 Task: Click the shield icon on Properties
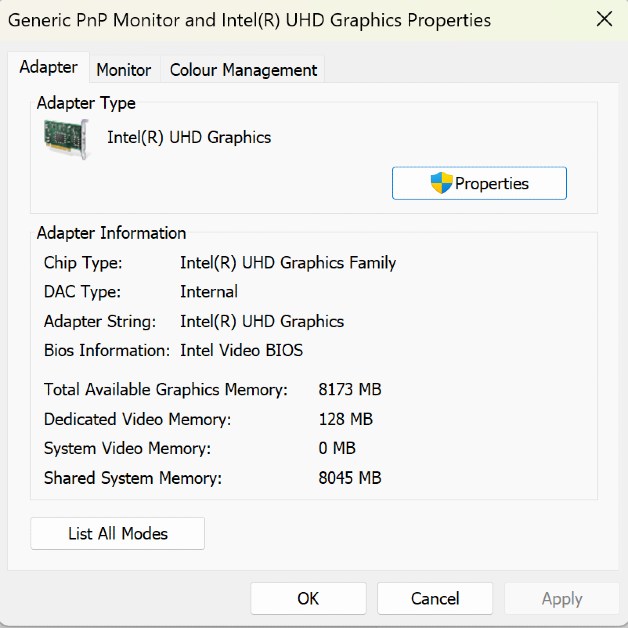pos(442,183)
